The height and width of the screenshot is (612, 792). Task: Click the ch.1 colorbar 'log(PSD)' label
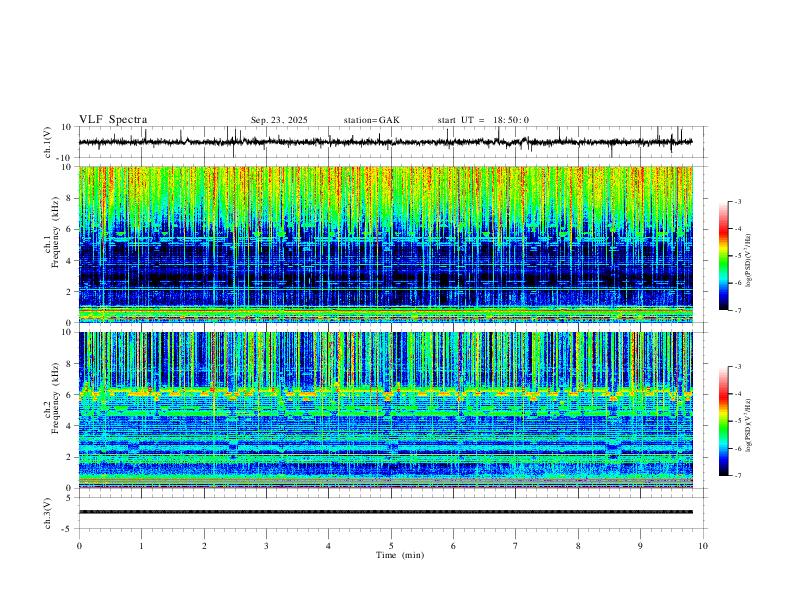click(748, 261)
